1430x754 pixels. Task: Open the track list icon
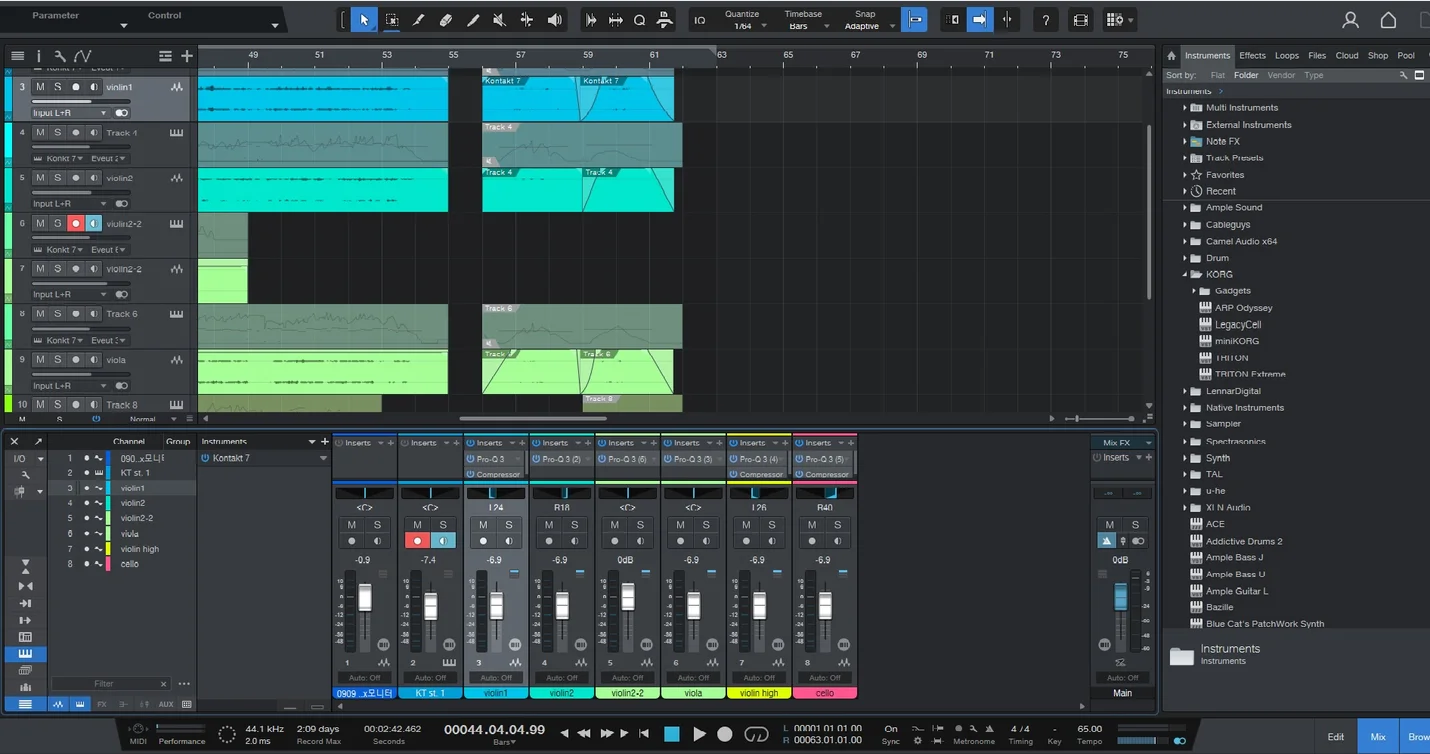(17, 56)
